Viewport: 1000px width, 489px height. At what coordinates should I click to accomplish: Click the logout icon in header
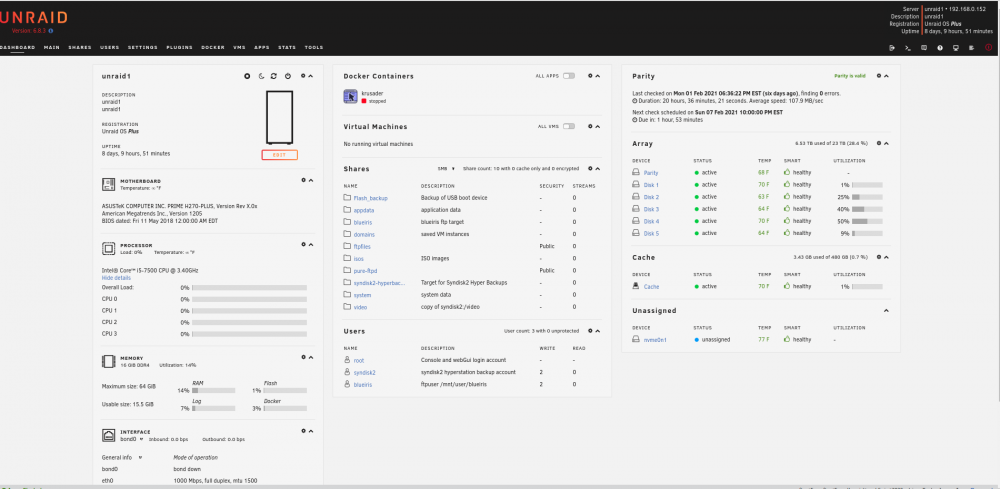tap(892, 48)
